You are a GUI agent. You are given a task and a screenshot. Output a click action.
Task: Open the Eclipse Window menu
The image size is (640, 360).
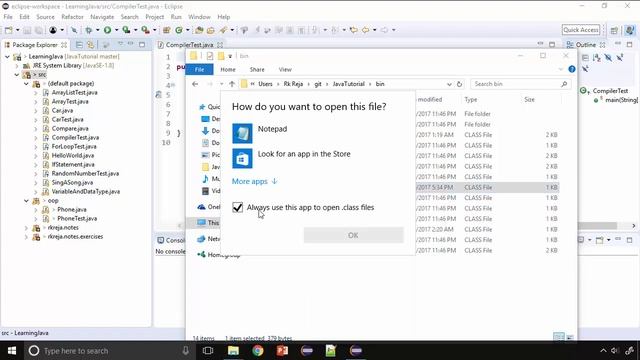pyautogui.click(x=199, y=17)
